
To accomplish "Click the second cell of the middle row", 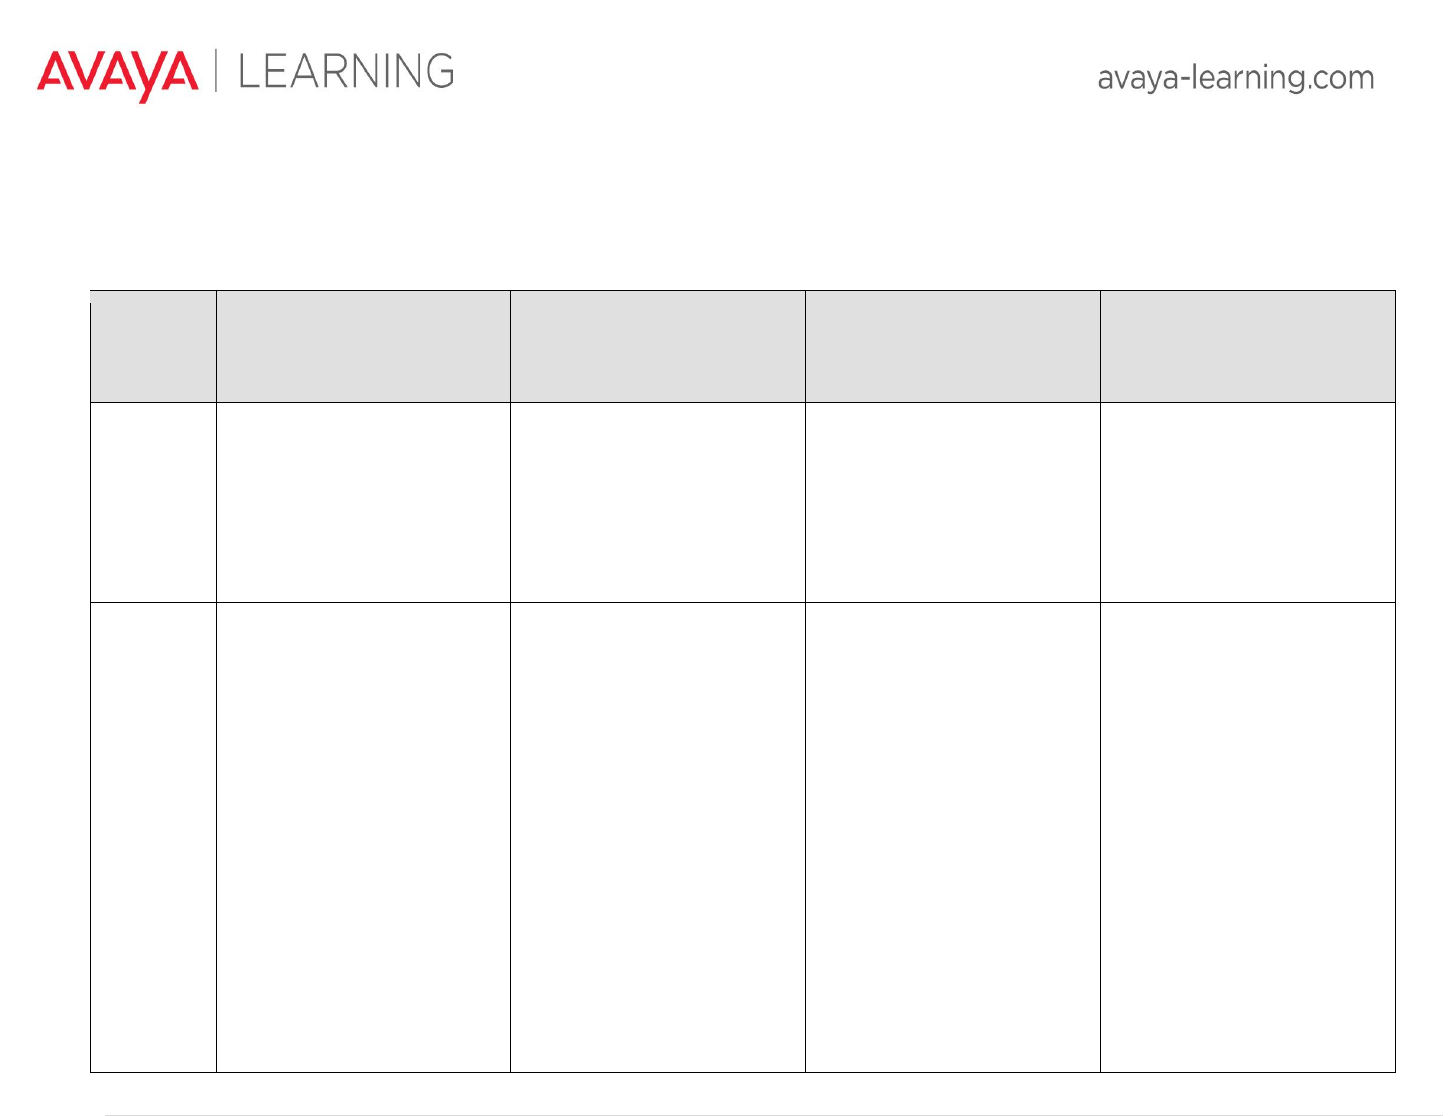I will 363,502.
